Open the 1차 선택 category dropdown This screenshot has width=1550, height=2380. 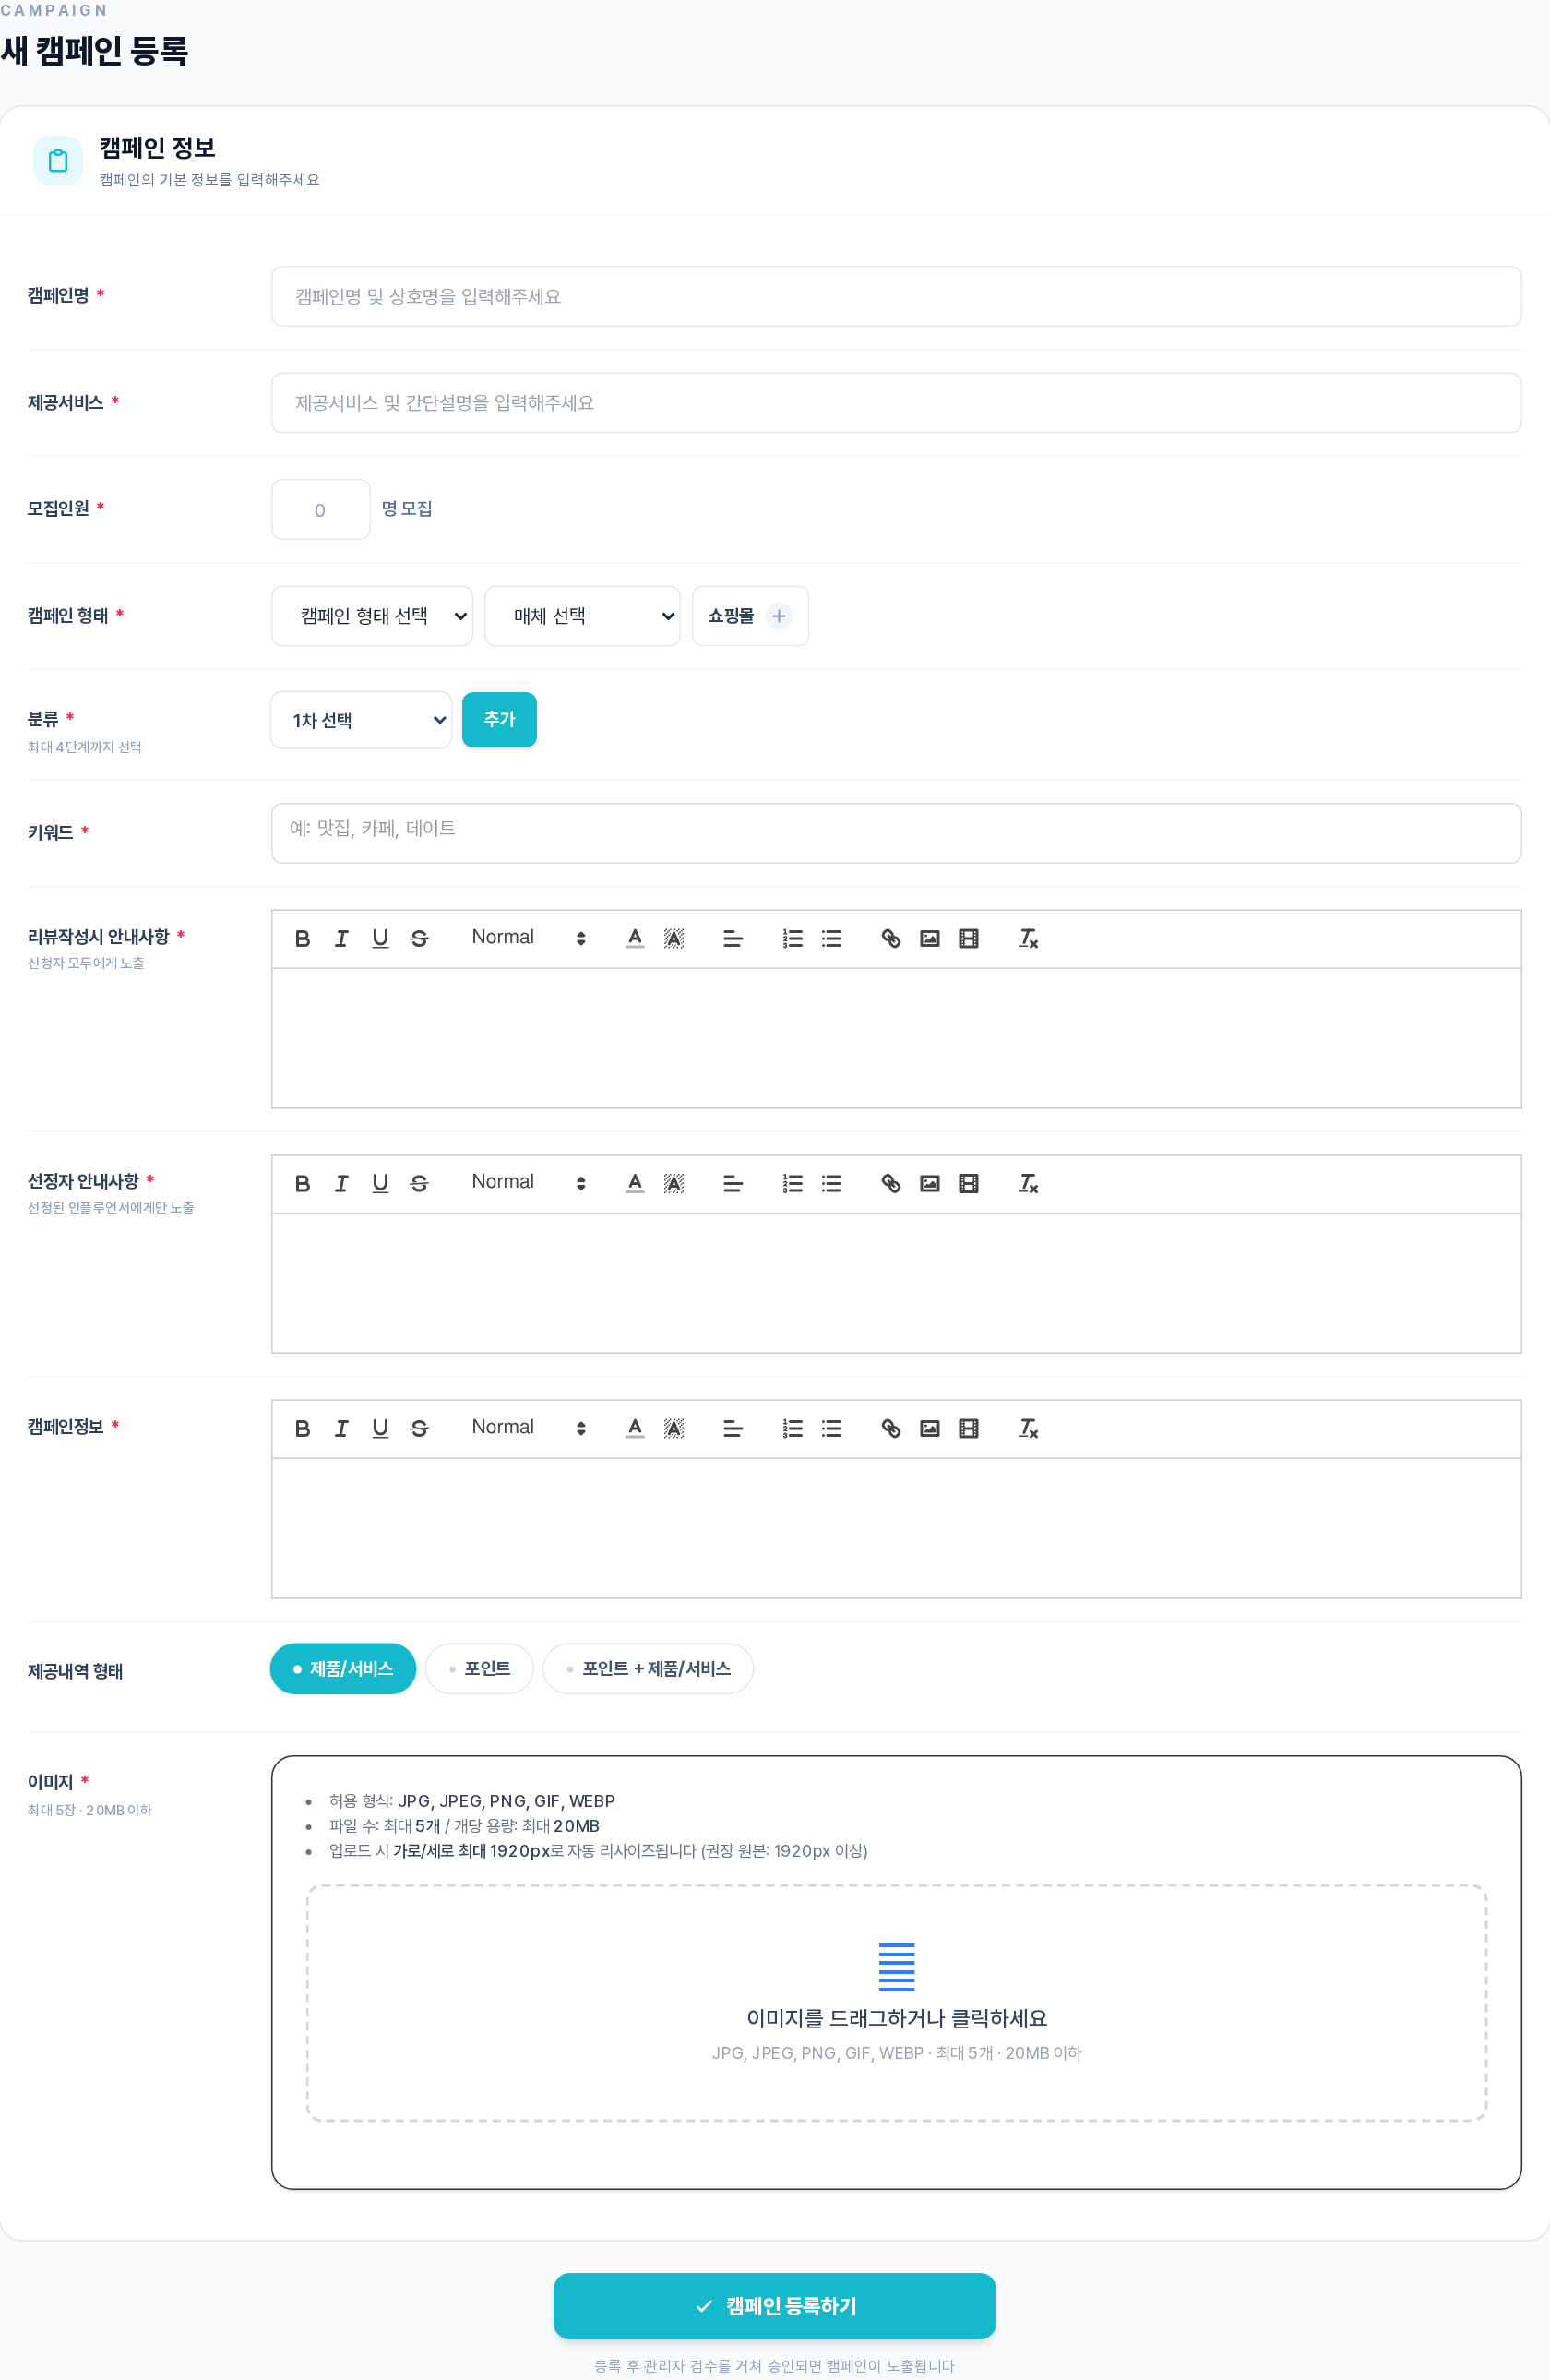(361, 720)
